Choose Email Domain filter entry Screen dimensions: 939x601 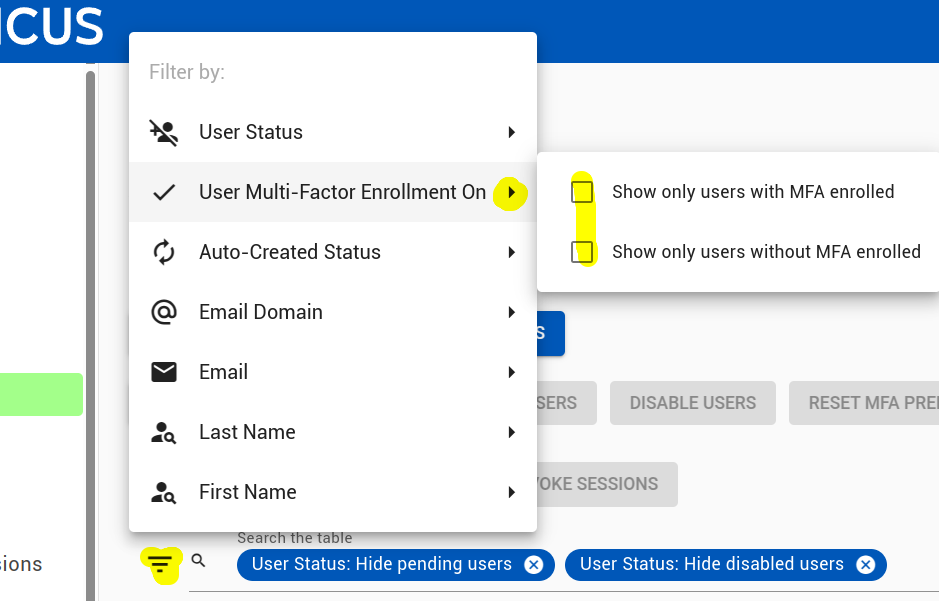point(333,312)
